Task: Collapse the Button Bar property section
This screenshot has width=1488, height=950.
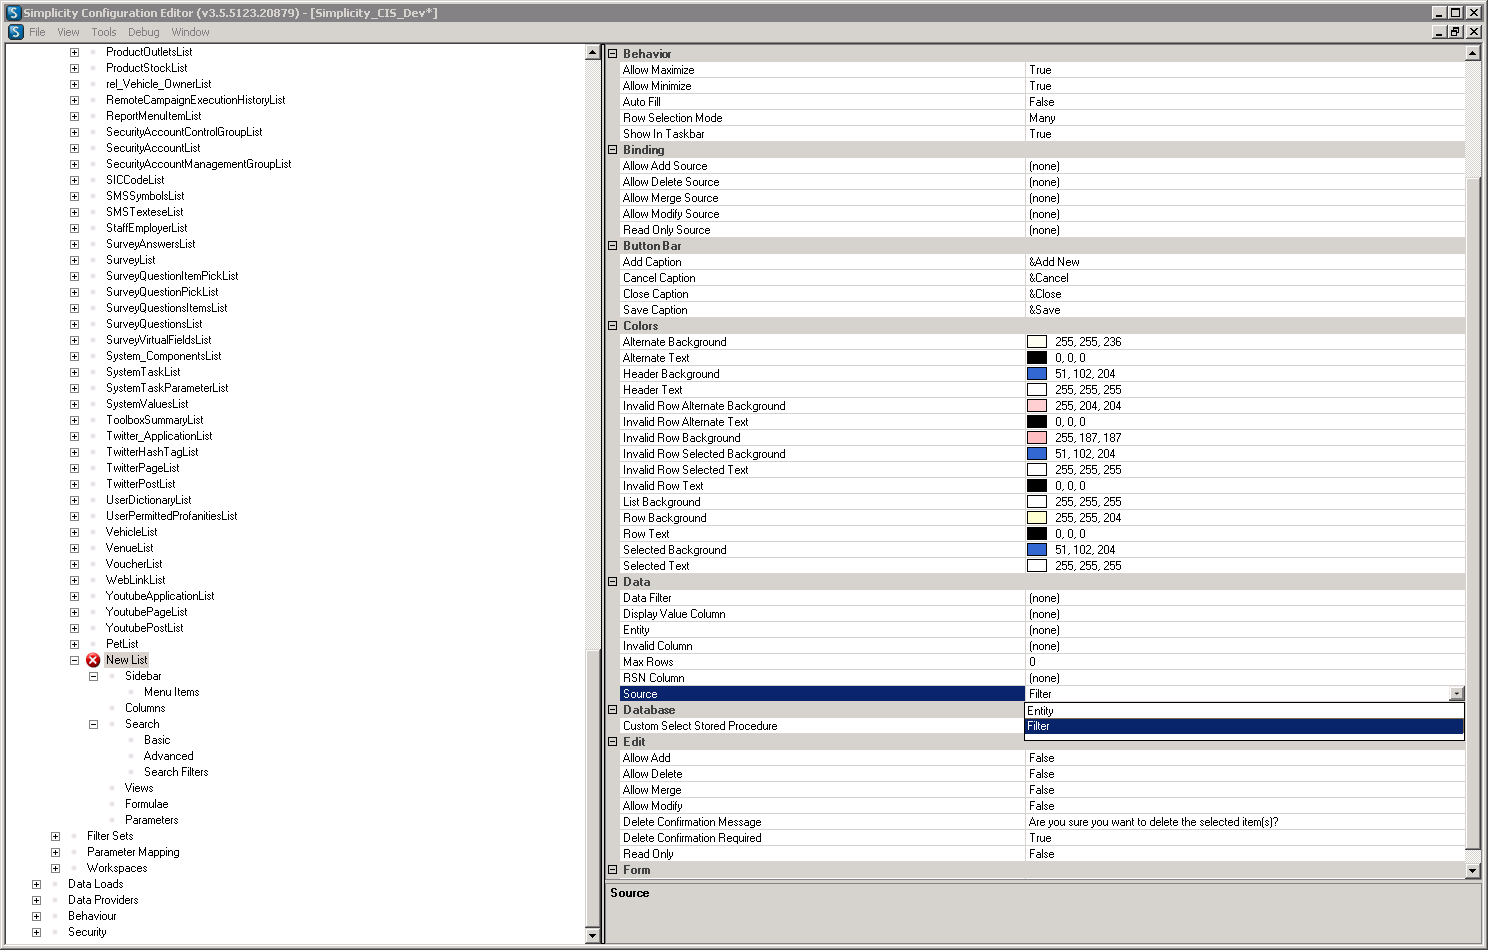Action: pyautogui.click(x=613, y=246)
